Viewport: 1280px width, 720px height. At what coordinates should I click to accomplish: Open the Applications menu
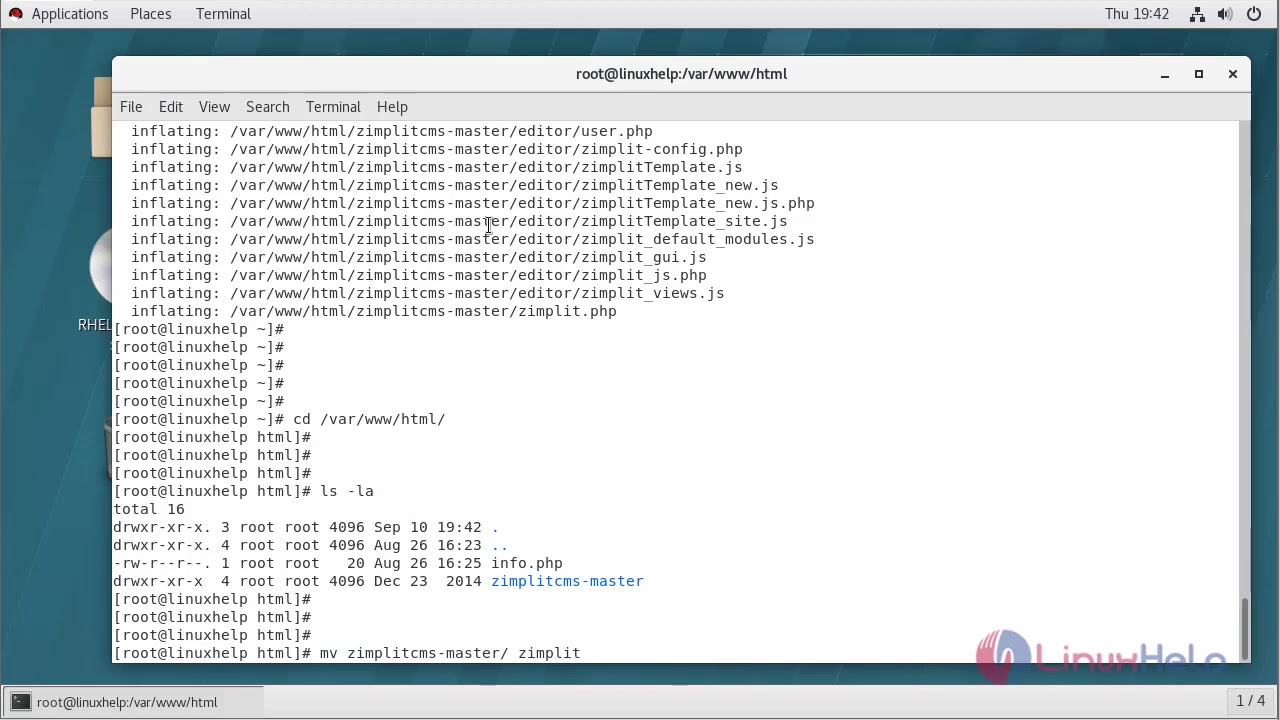(x=70, y=14)
